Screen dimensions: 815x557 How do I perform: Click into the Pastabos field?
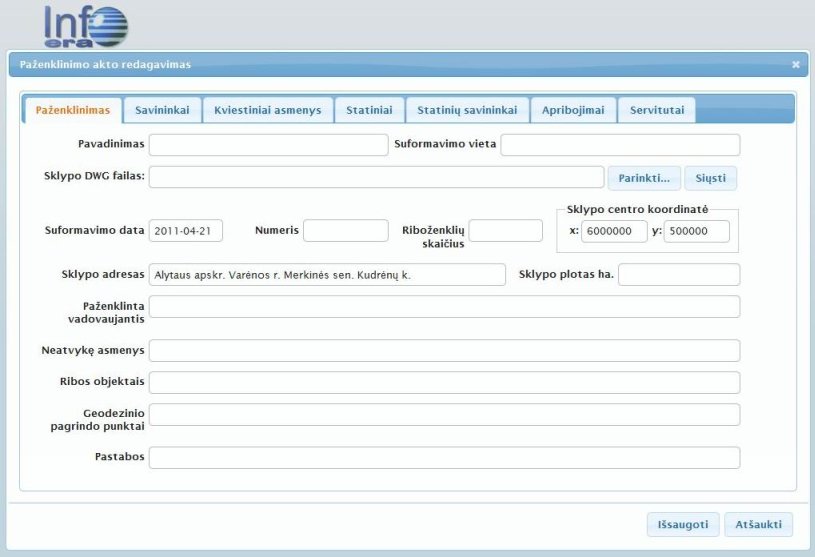(444, 458)
